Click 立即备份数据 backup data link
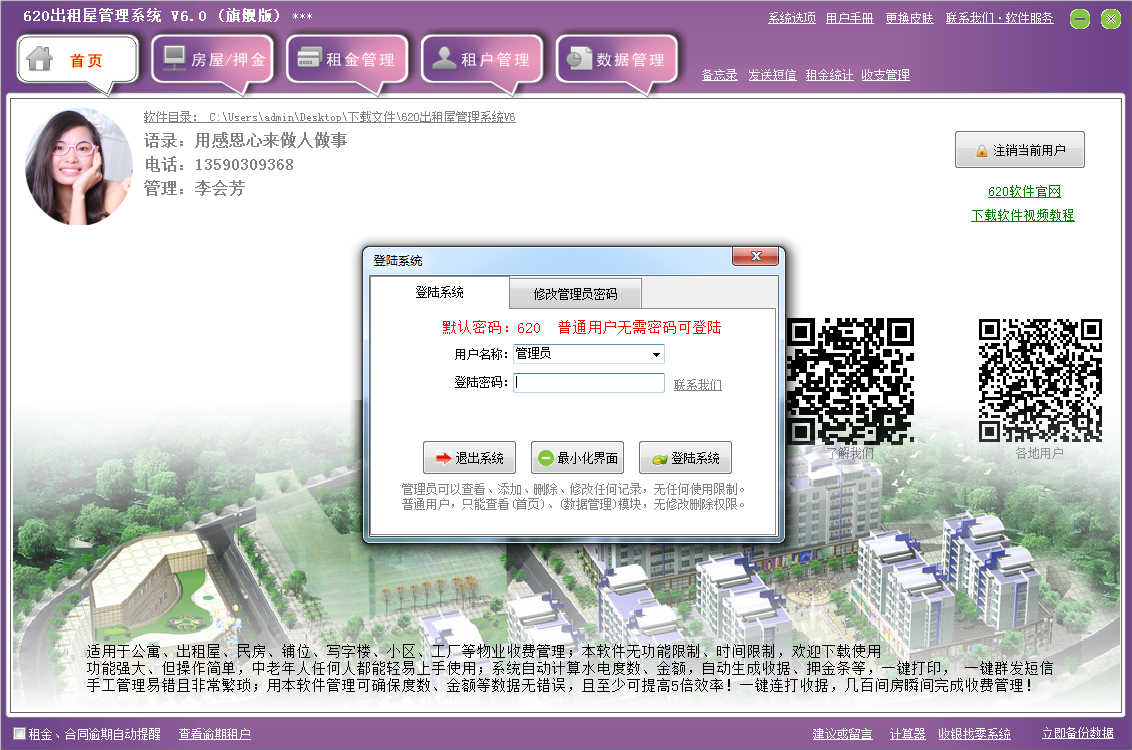This screenshot has width=1132, height=750. pos(1077,733)
